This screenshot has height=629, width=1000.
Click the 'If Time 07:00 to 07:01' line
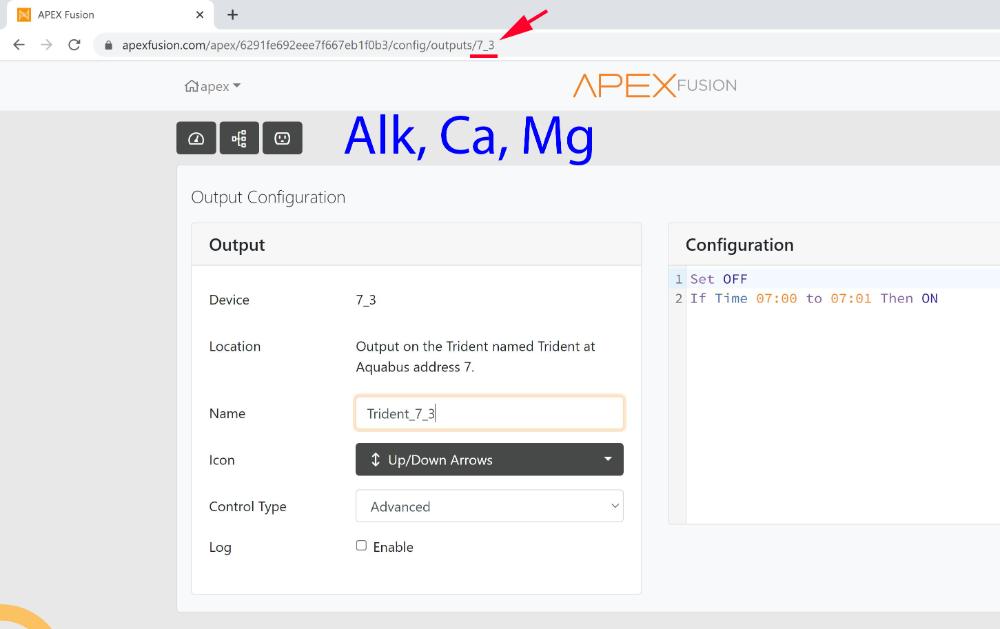[x=813, y=299]
